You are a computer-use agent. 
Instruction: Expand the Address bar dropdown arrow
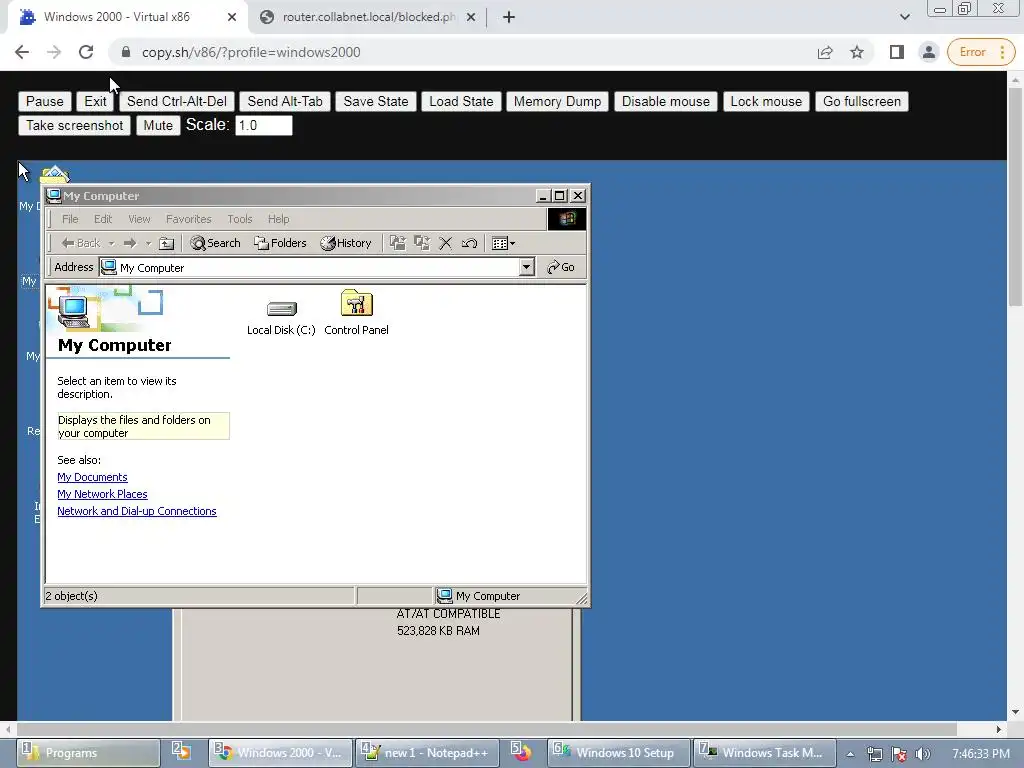[526, 267]
